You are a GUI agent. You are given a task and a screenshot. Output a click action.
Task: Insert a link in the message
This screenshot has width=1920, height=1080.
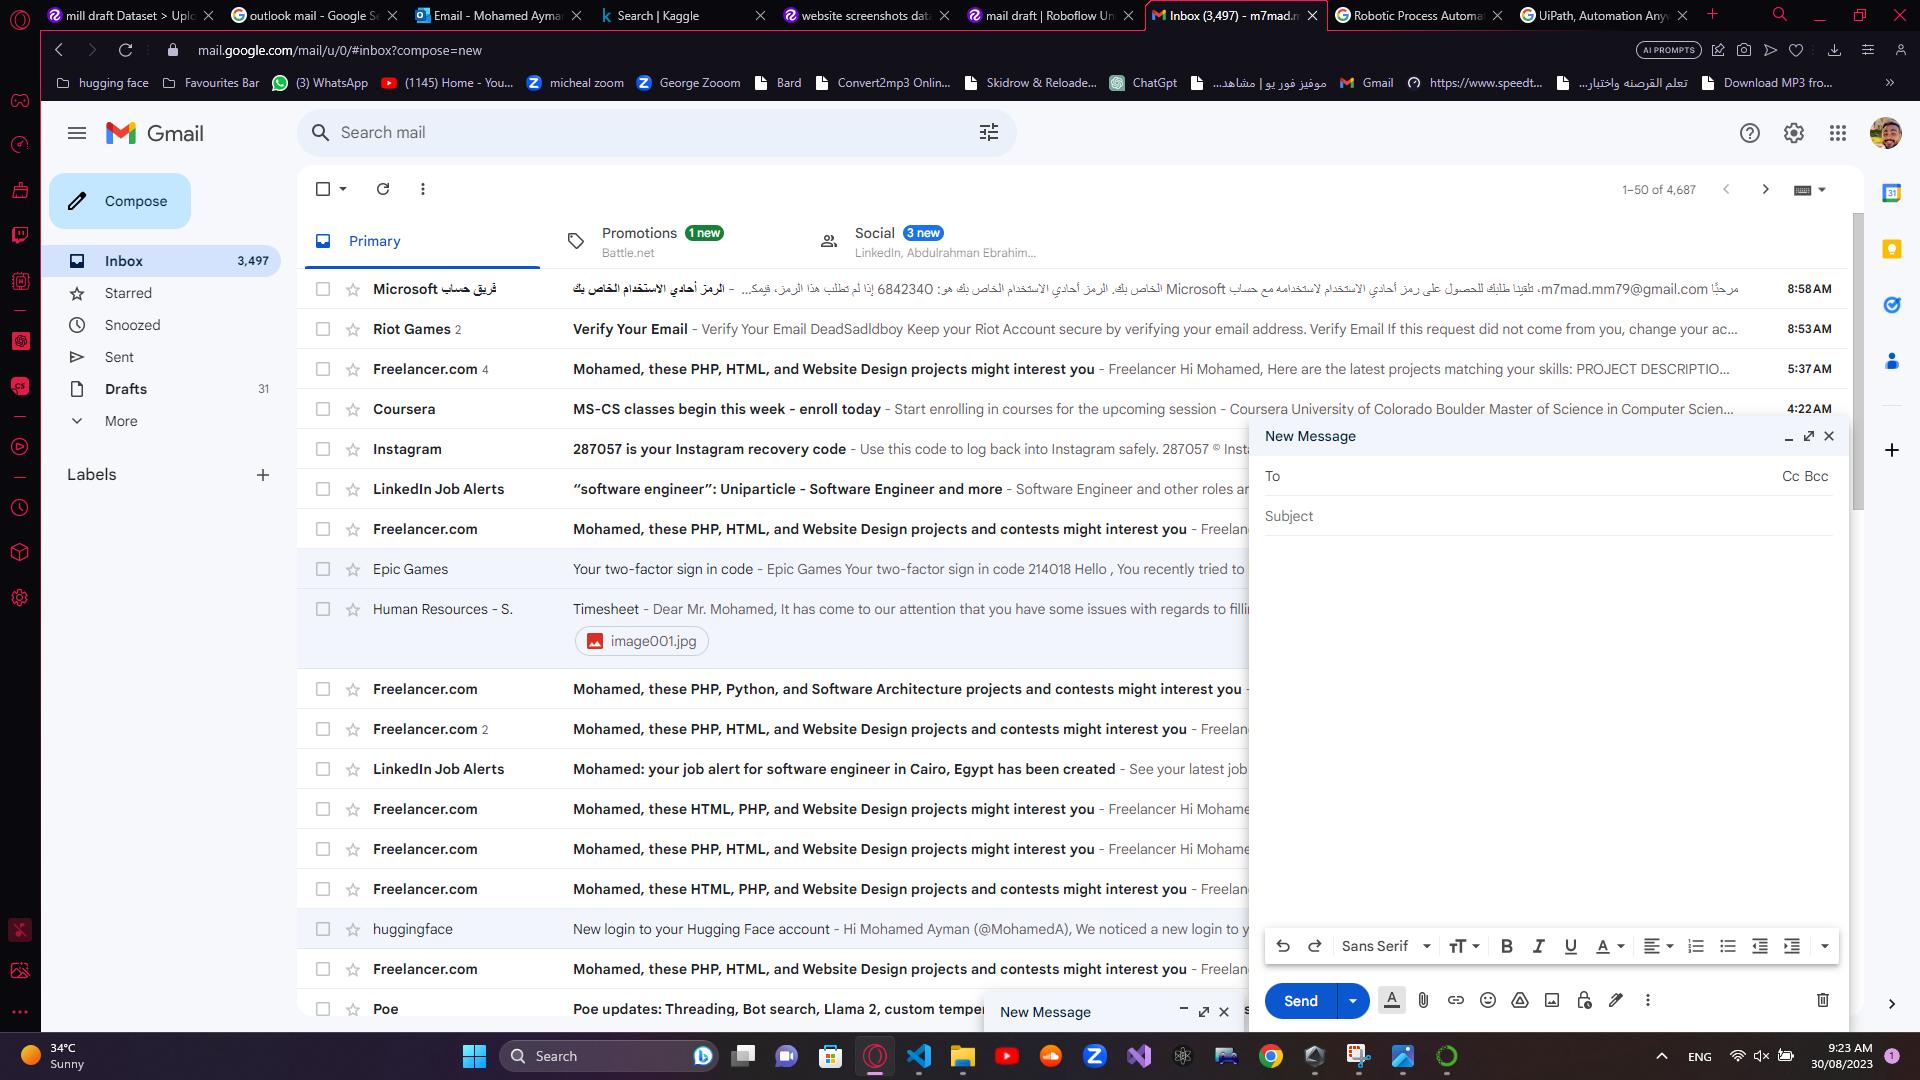(1456, 1000)
